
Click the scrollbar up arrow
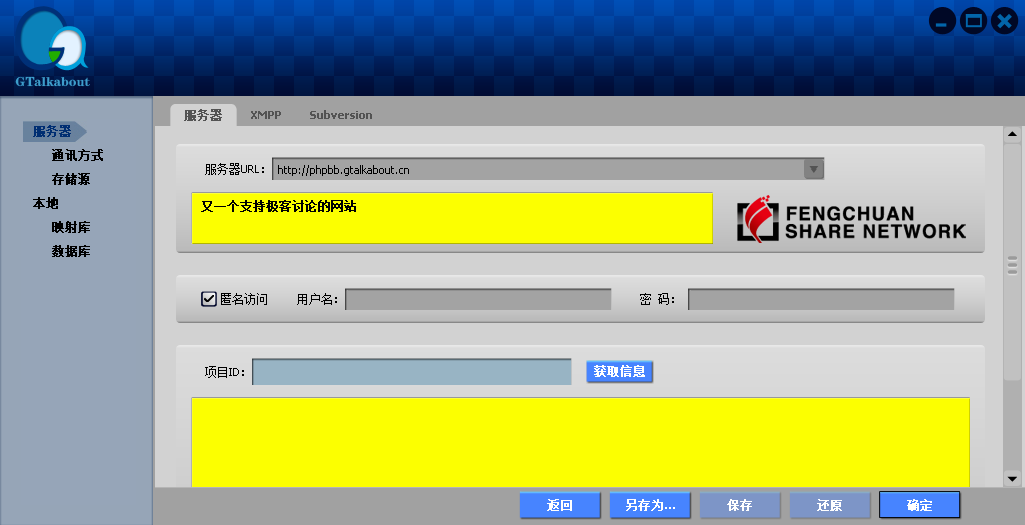(x=1012, y=134)
